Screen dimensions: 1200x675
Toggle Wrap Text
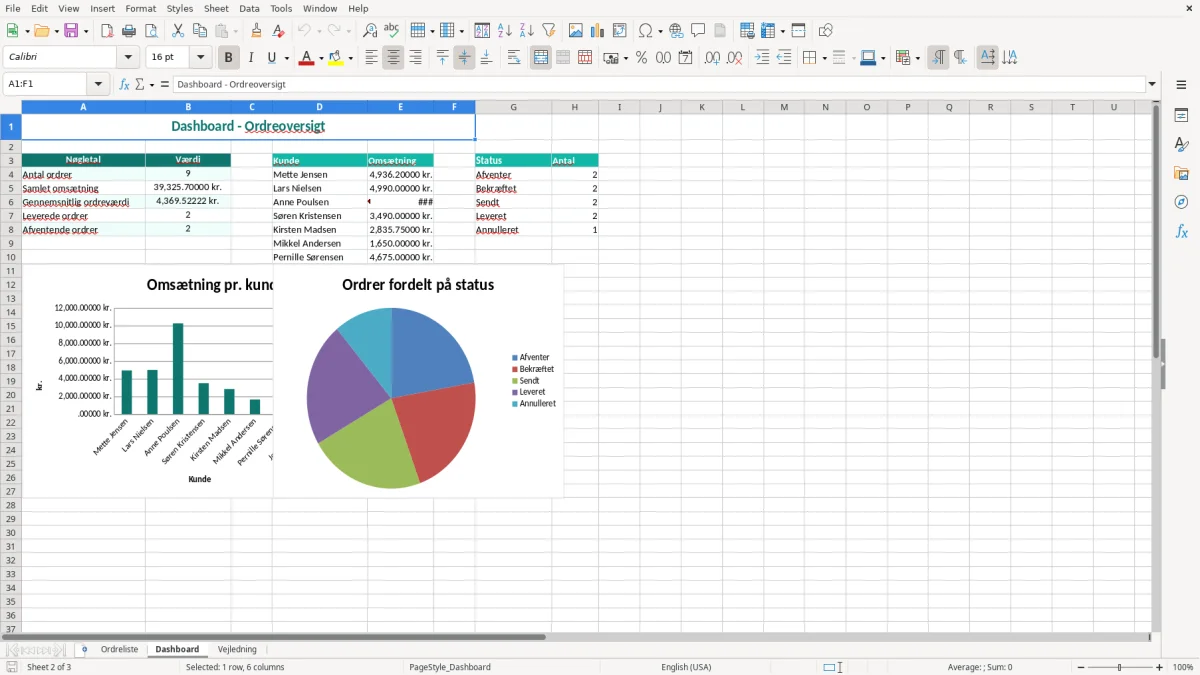[514, 58]
